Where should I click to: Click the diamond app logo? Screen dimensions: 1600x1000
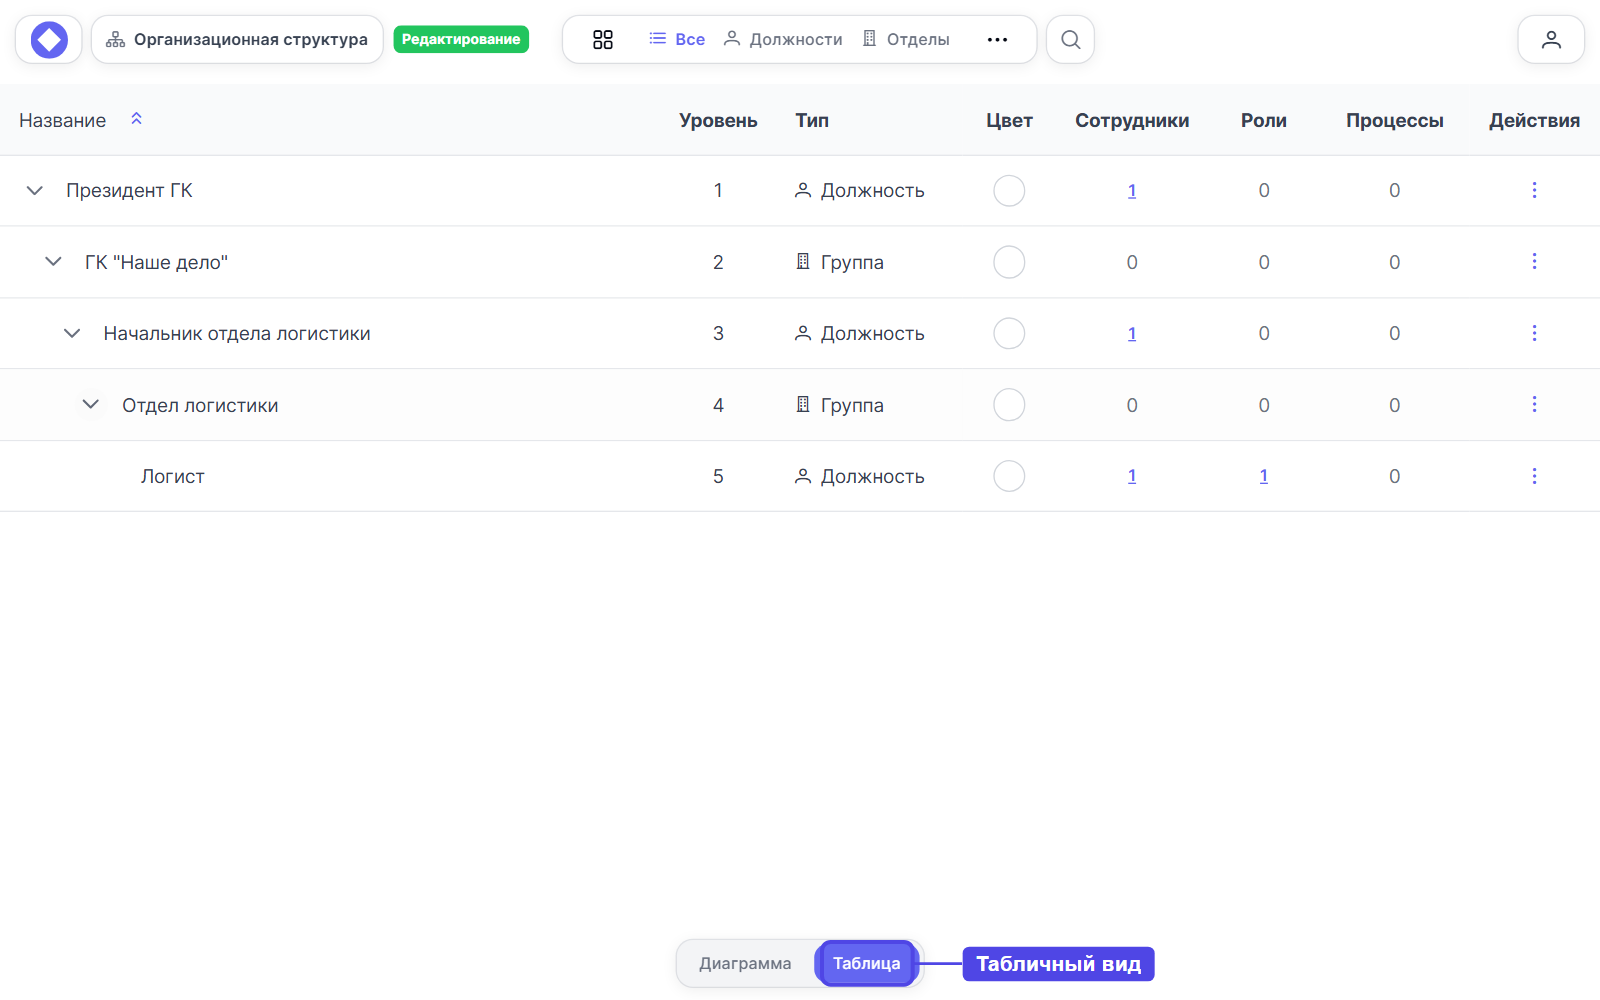point(49,40)
